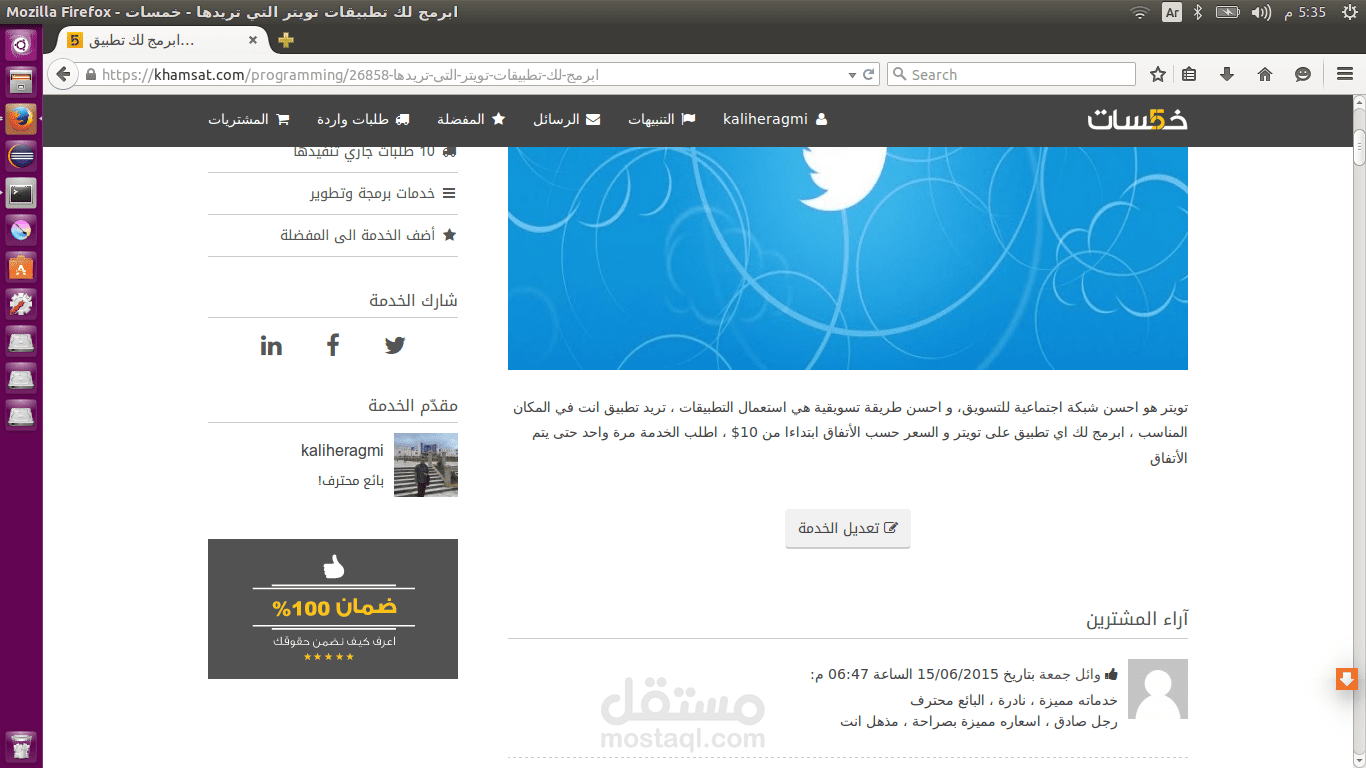
Task: Reload page using the refresh icon
Action: pos(869,74)
